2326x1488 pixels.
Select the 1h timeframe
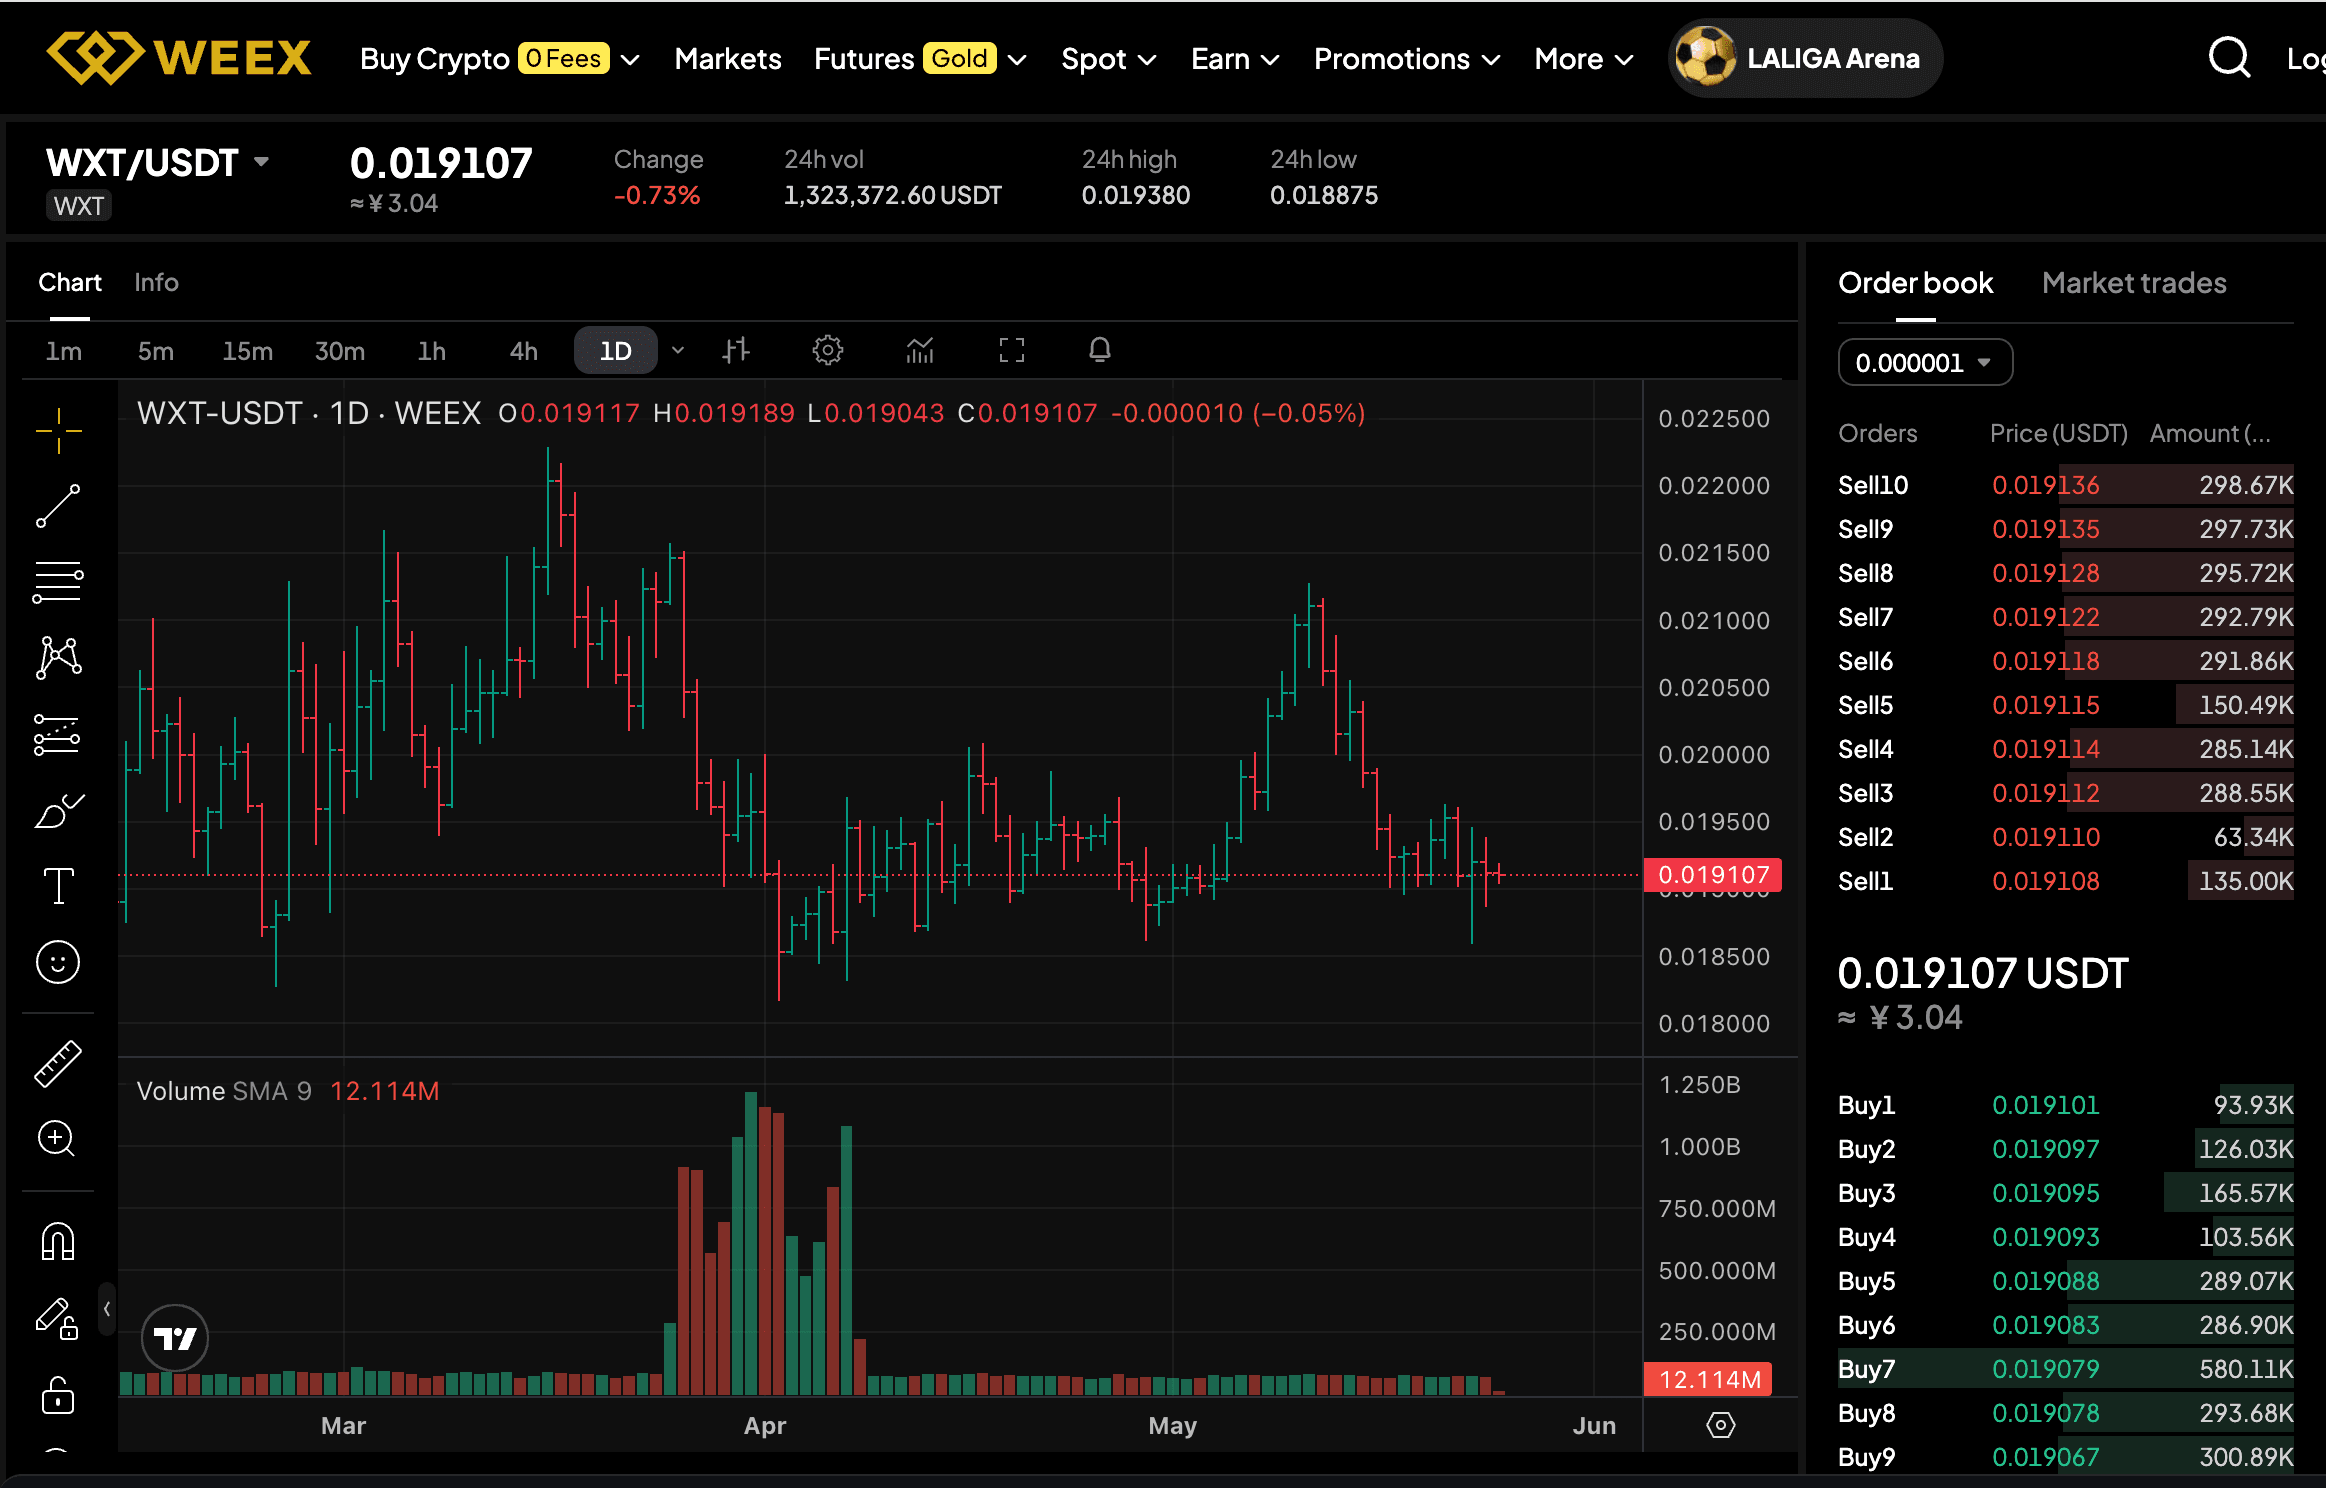[432, 351]
